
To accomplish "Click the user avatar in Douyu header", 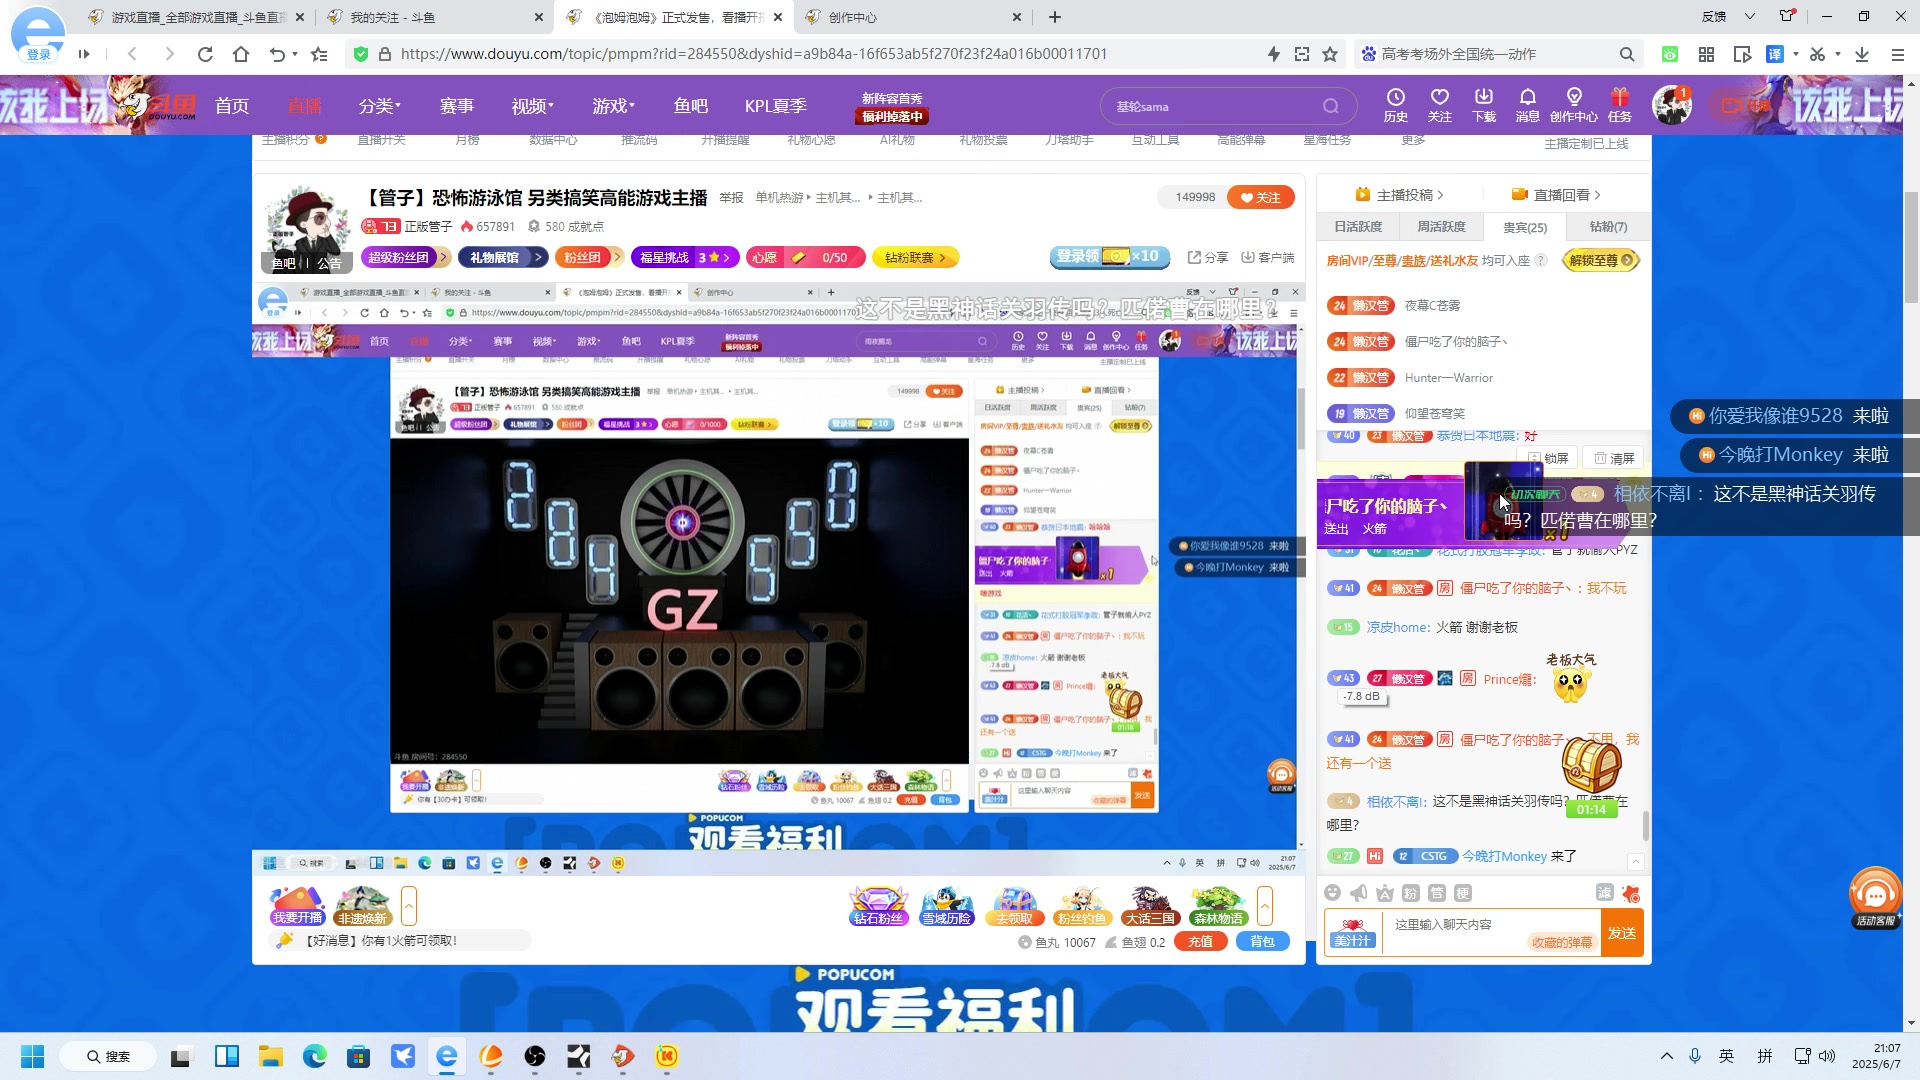I will click(1671, 105).
